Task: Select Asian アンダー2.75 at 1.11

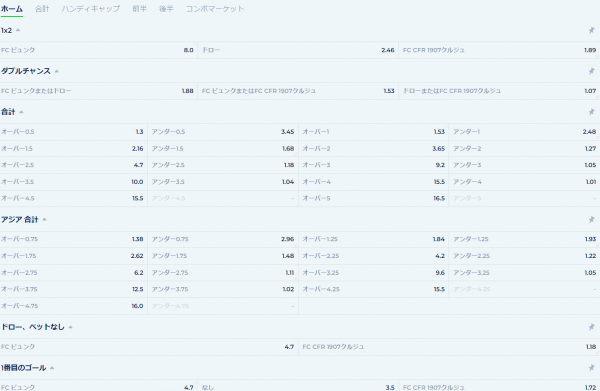Action: tap(223, 273)
